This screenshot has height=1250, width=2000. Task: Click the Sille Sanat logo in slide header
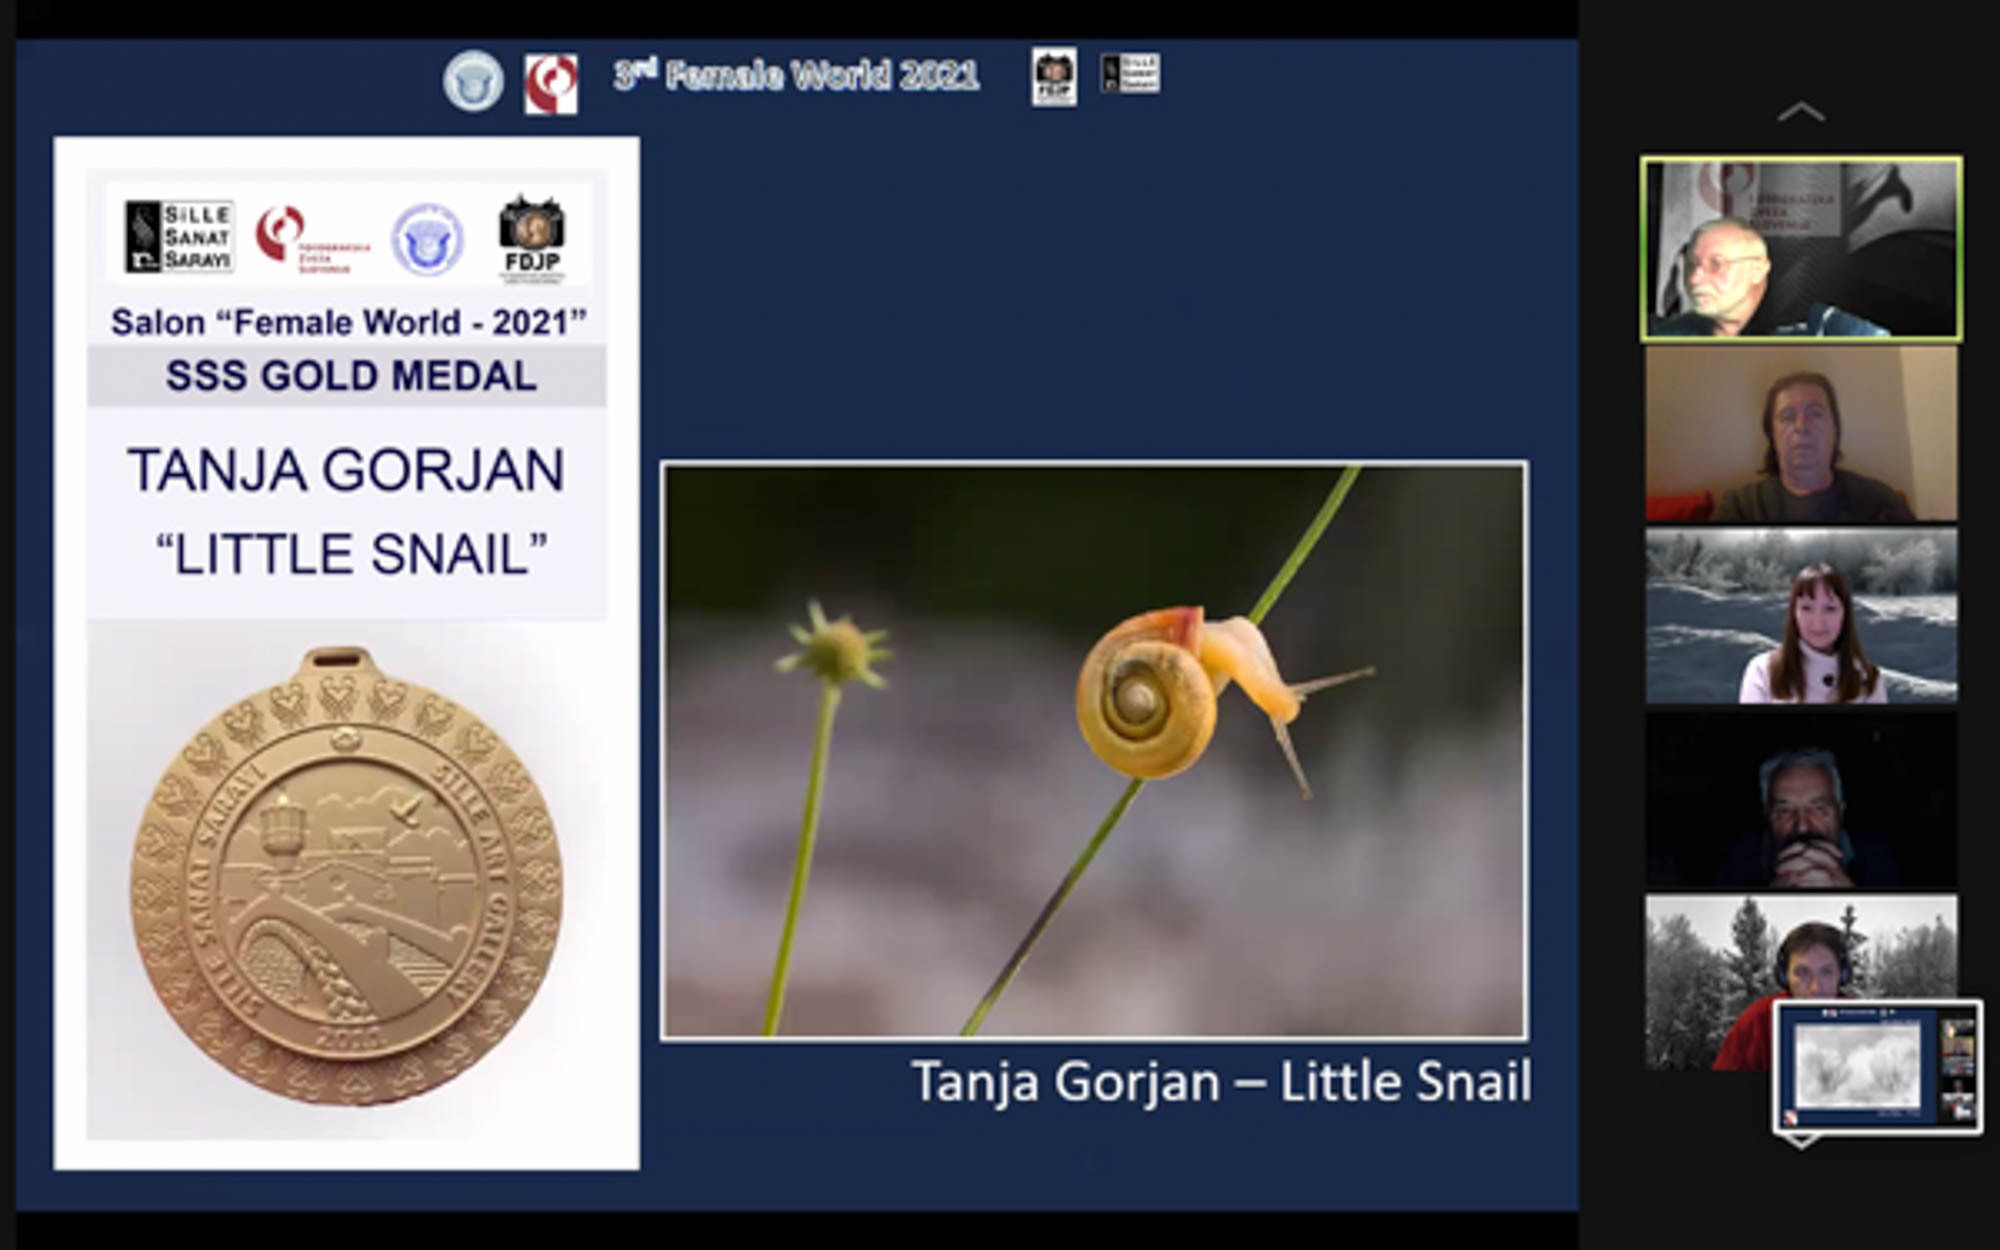1130,73
